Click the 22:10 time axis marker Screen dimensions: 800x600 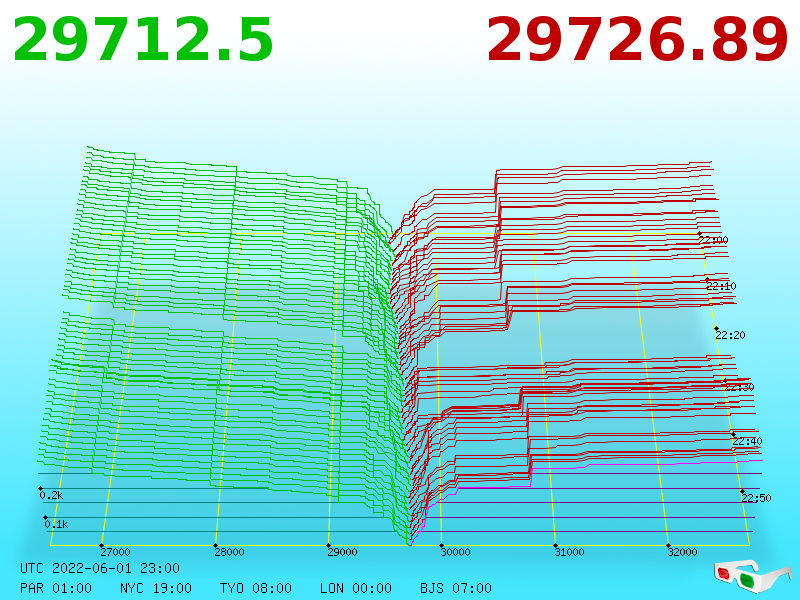click(x=721, y=286)
